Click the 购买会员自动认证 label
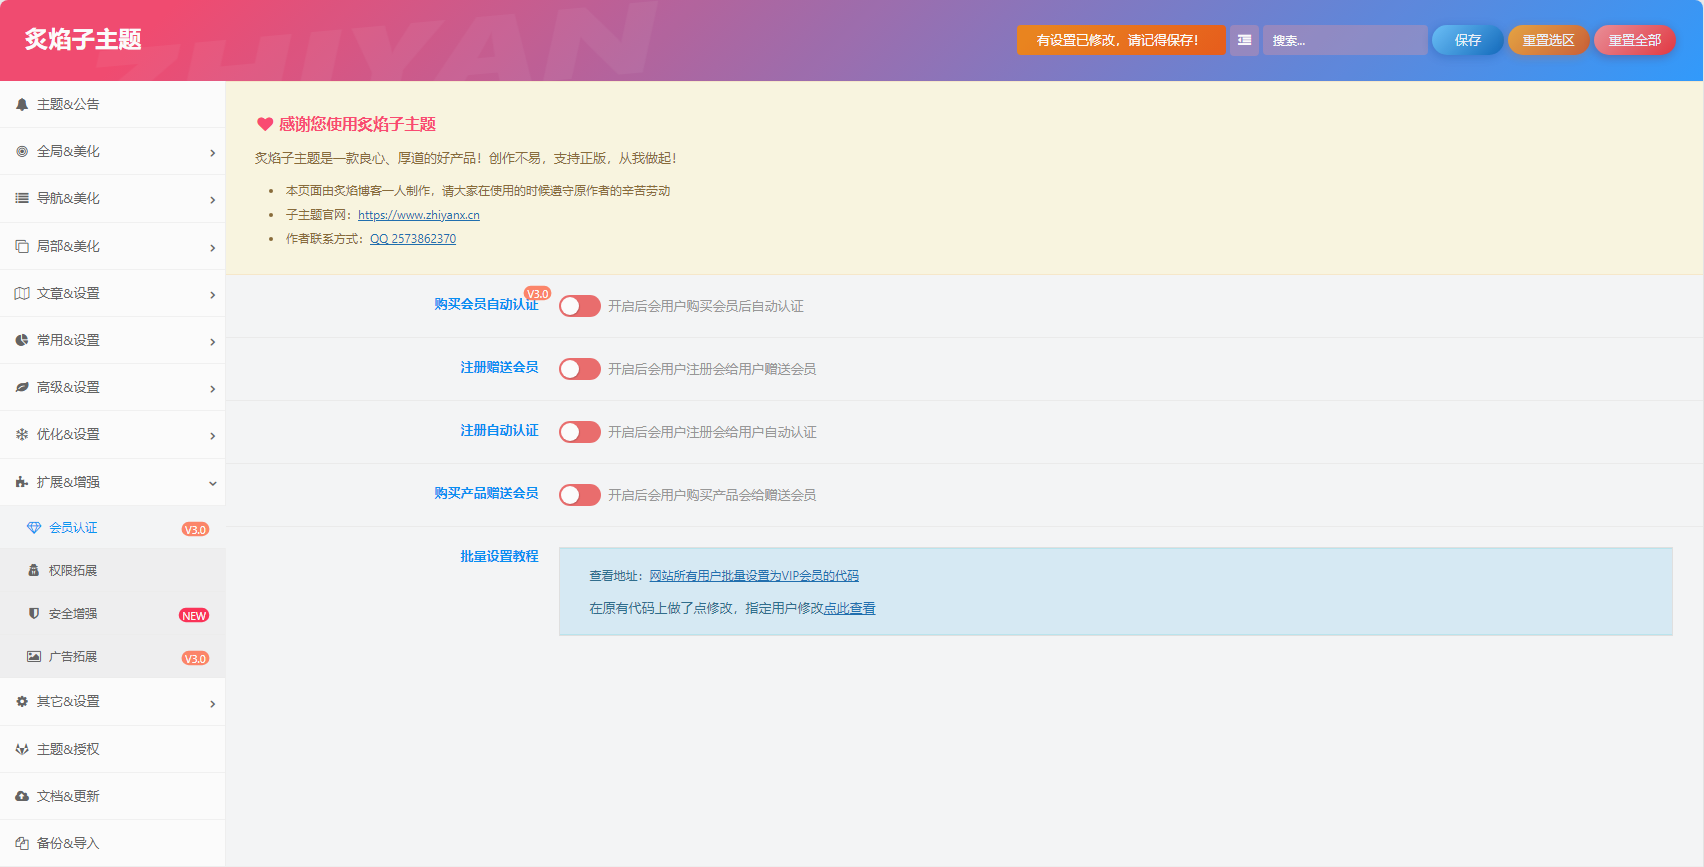Screen dimensions: 1704x867 pyautogui.click(x=486, y=304)
